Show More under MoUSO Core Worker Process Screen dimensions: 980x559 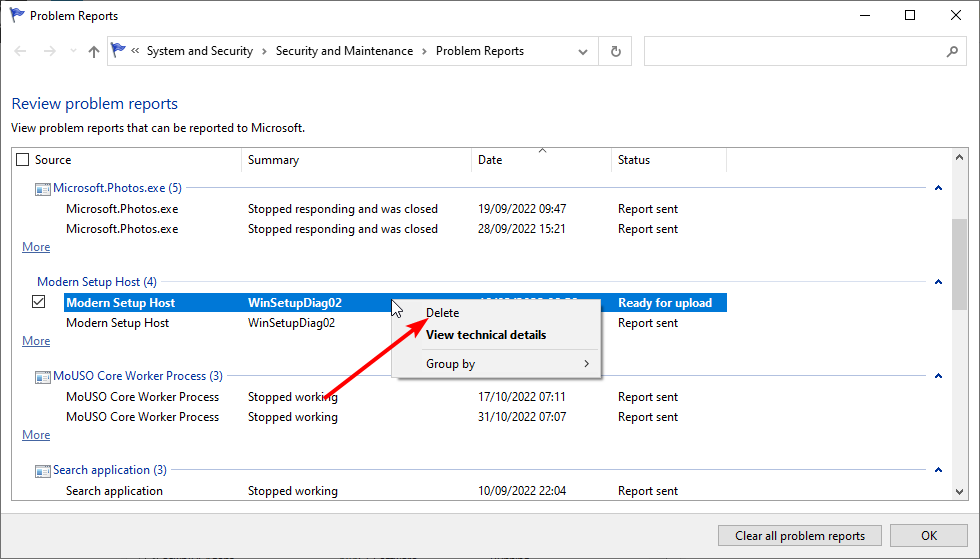pyautogui.click(x=36, y=435)
